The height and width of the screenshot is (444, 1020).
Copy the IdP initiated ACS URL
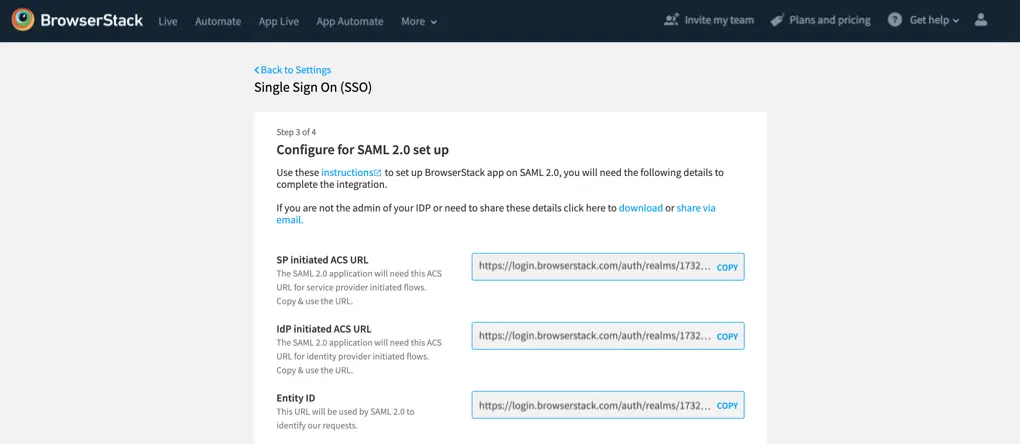[727, 337]
